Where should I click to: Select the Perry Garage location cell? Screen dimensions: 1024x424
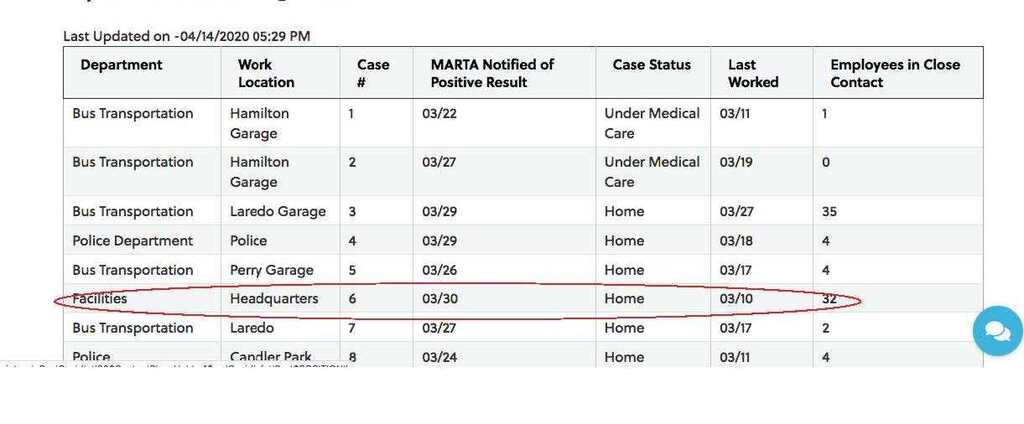[272, 270]
